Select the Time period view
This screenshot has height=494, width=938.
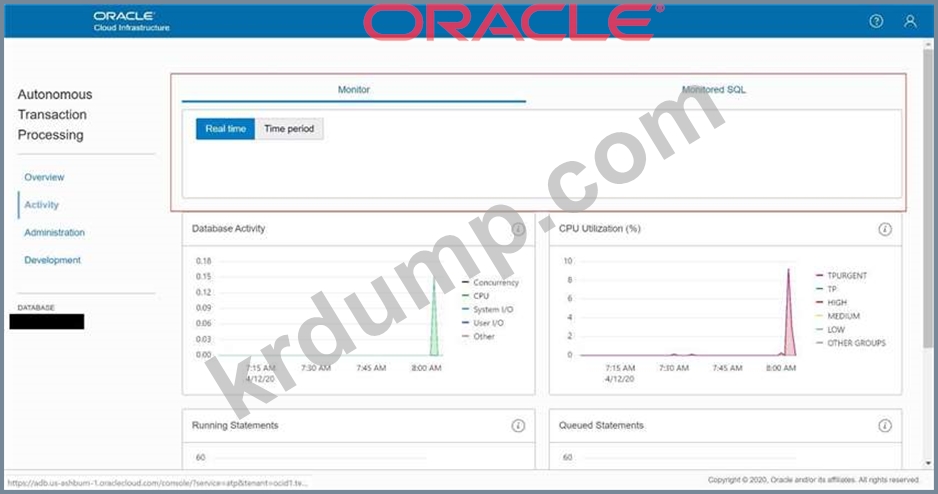pos(289,129)
